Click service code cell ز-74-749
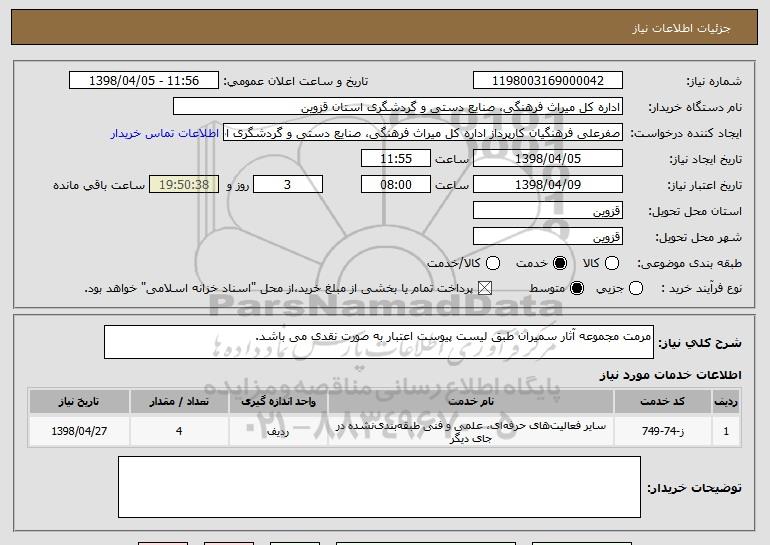Screen dimensions: 770x545 pyautogui.click(x=662, y=431)
